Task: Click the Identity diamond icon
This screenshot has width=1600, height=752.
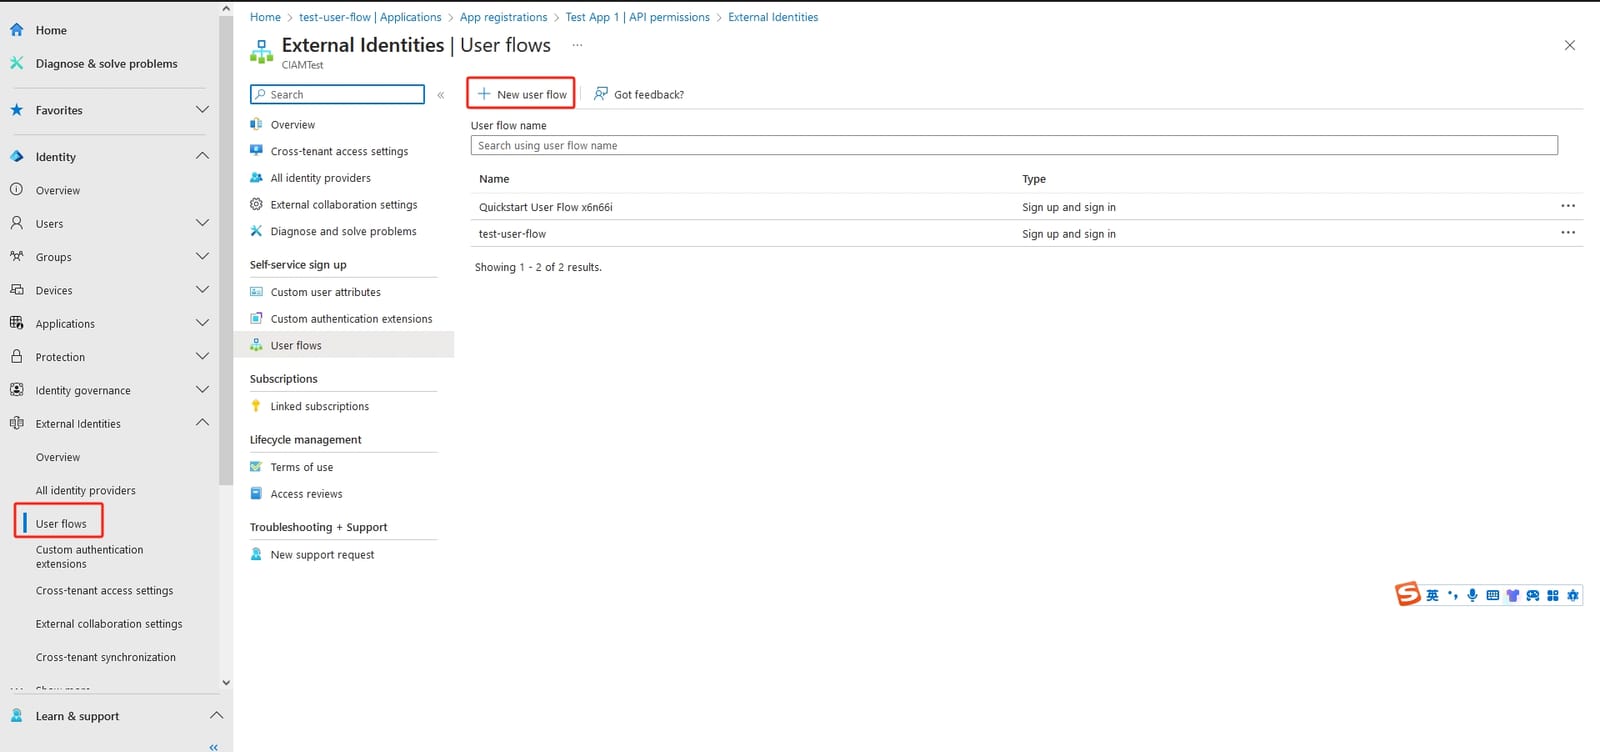Action: coord(16,157)
